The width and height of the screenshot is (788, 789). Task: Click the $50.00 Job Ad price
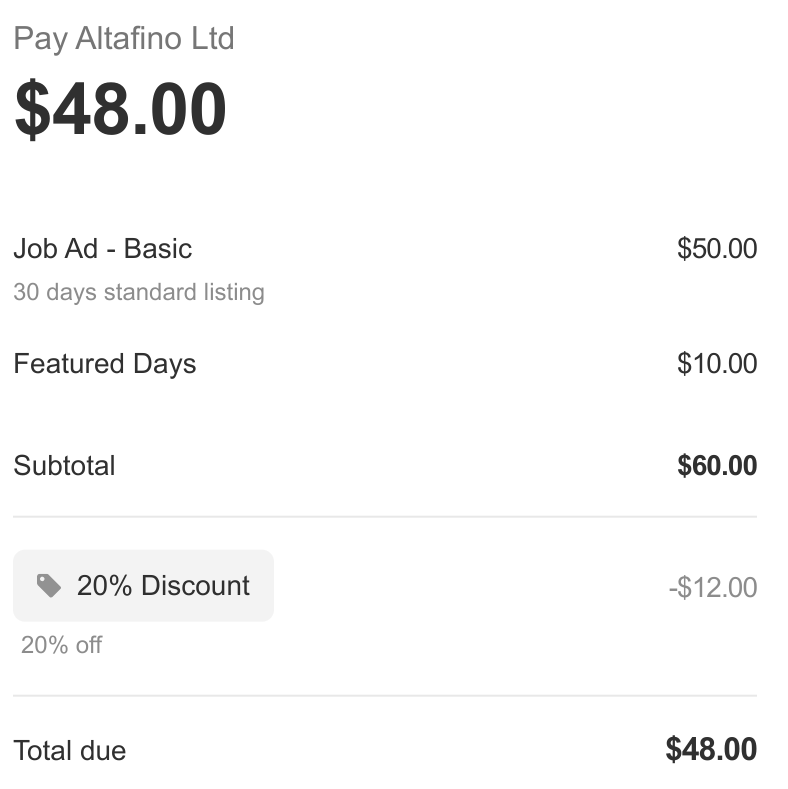pos(716,249)
